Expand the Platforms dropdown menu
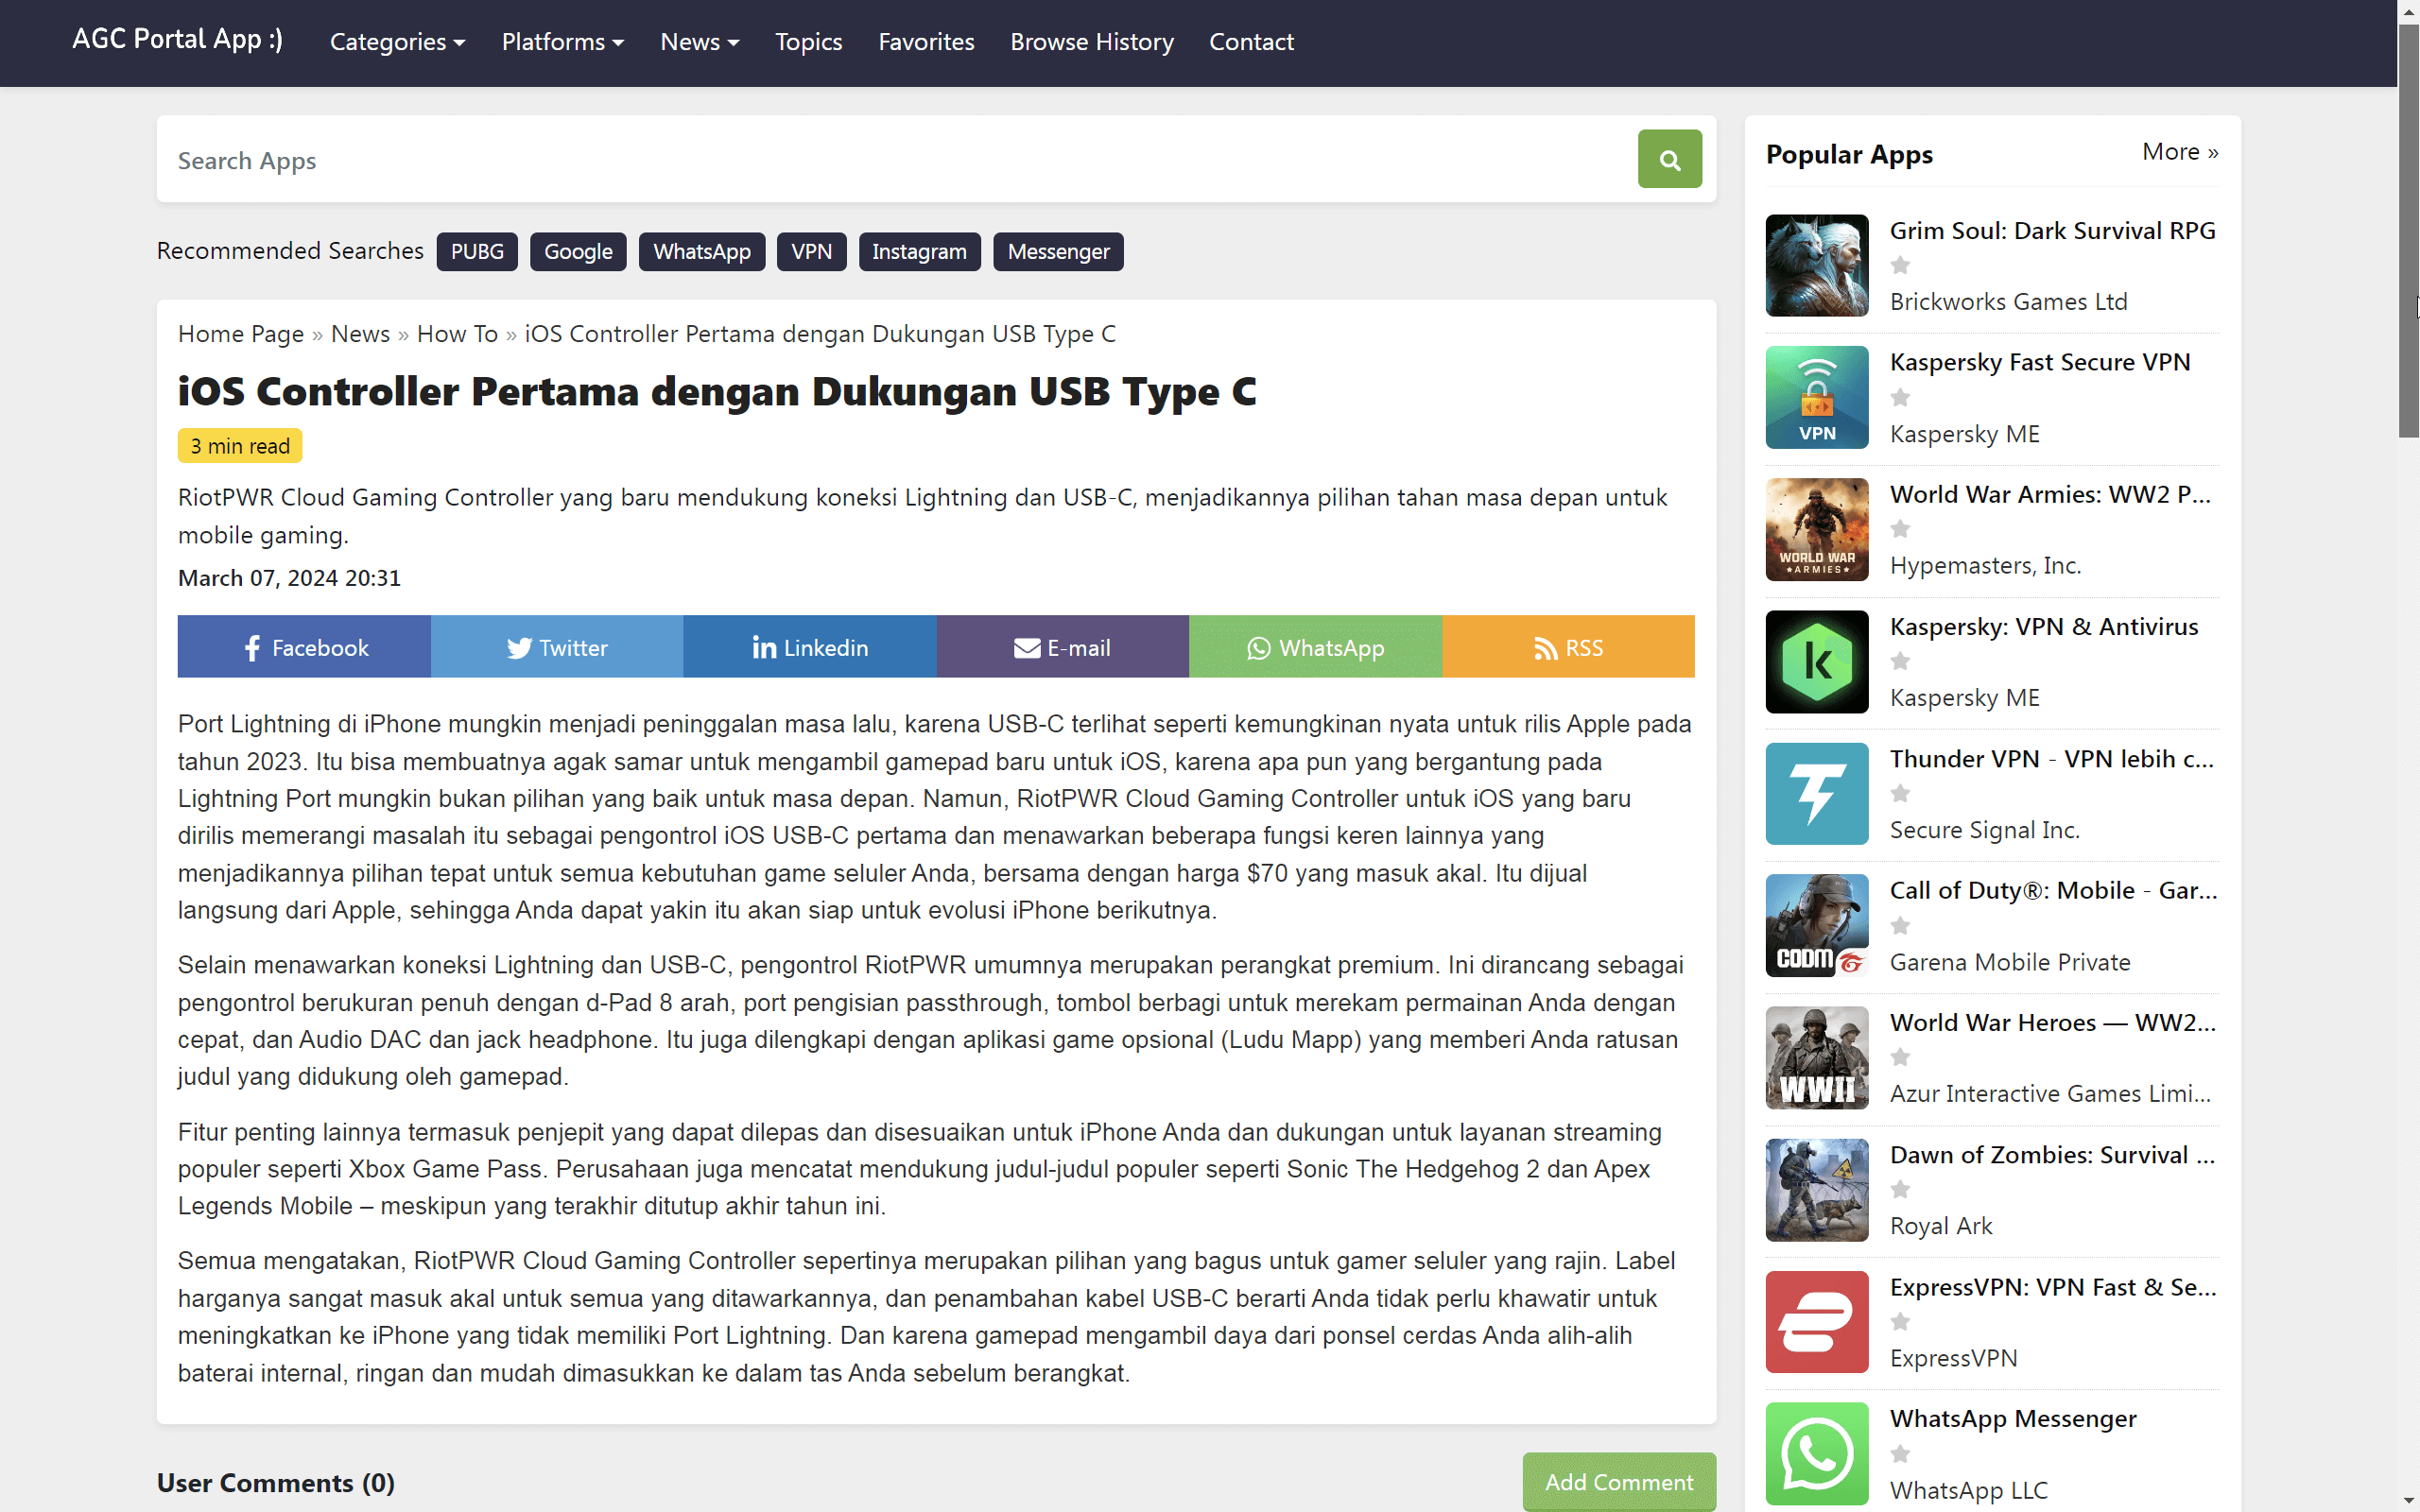The width and height of the screenshot is (2420, 1512). [563, 42]
